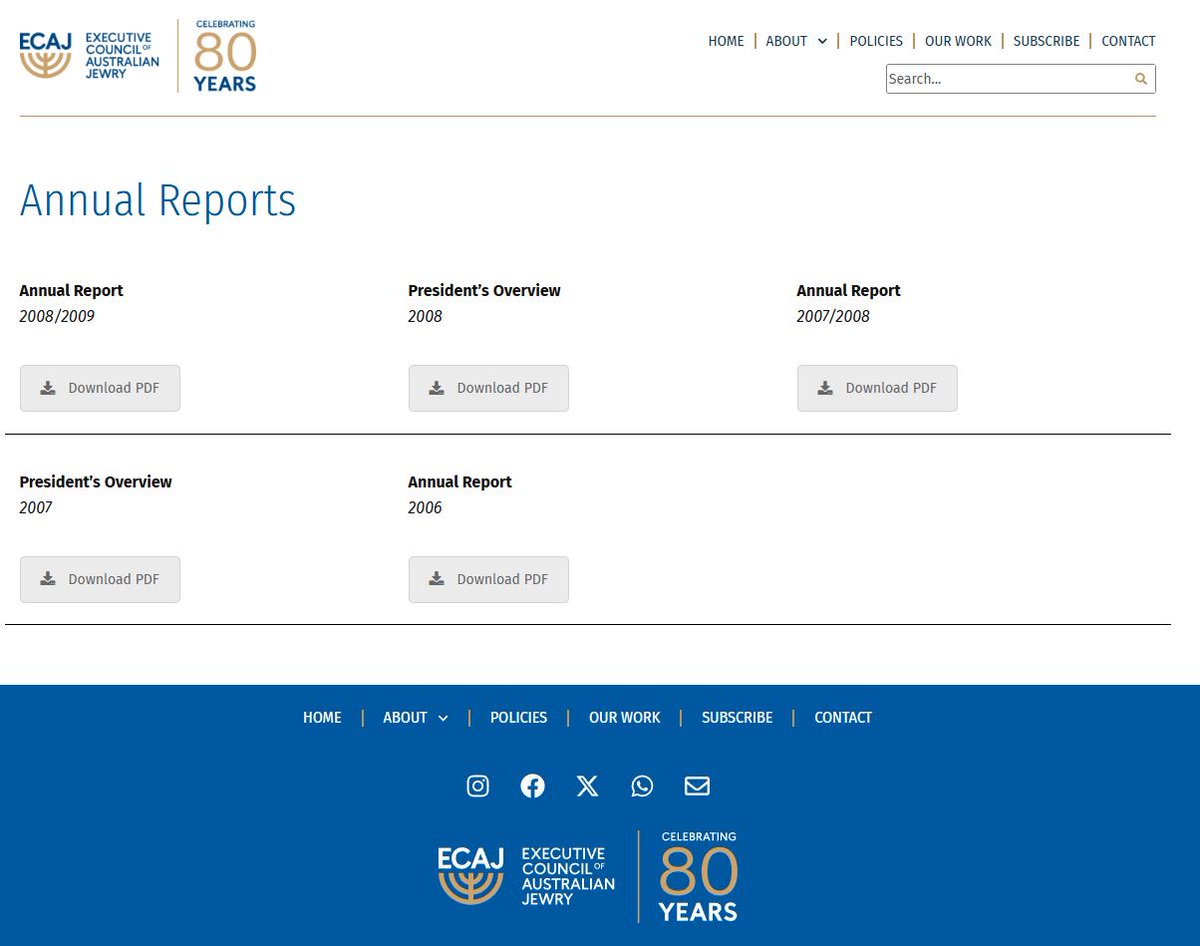Viewport: 1200px width, 946px height.
Task: Open Contact in footer menu
Action: tap(843, 717)
